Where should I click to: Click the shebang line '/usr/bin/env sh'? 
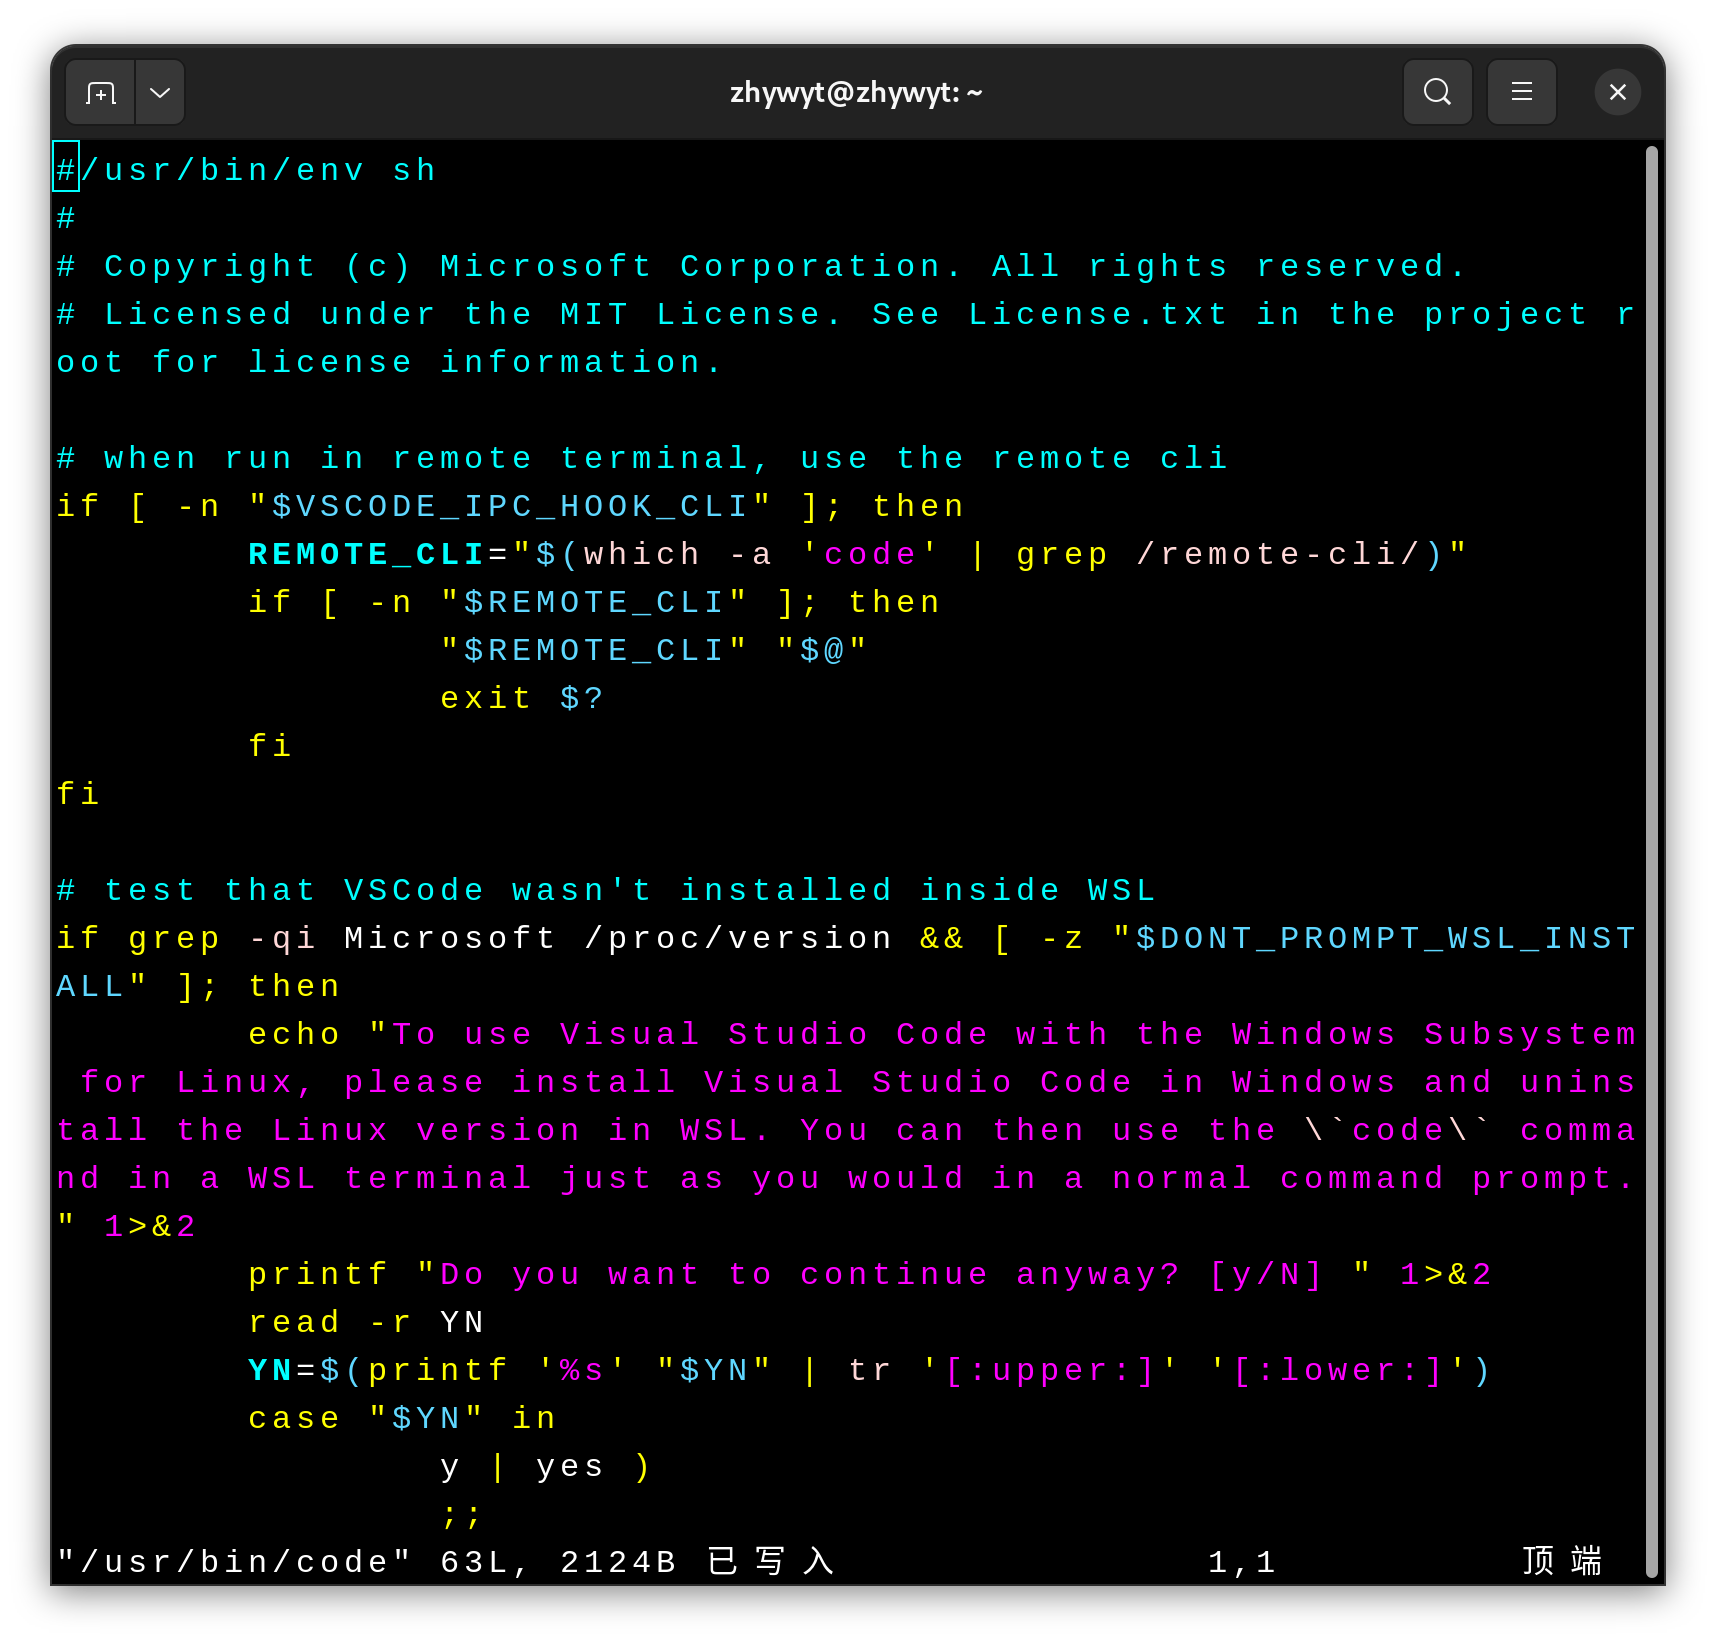[246, 170]
